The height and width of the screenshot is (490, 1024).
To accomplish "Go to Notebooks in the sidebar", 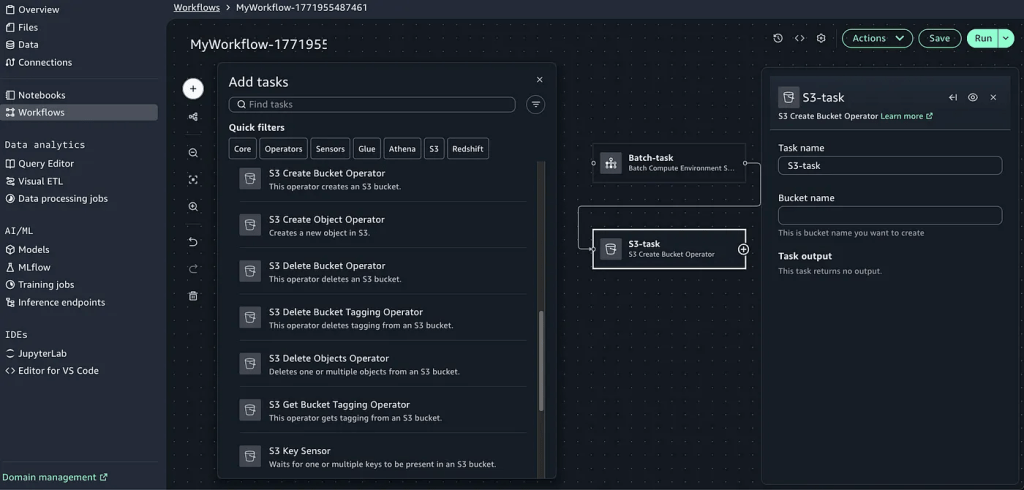I will (x=41, y=95).
